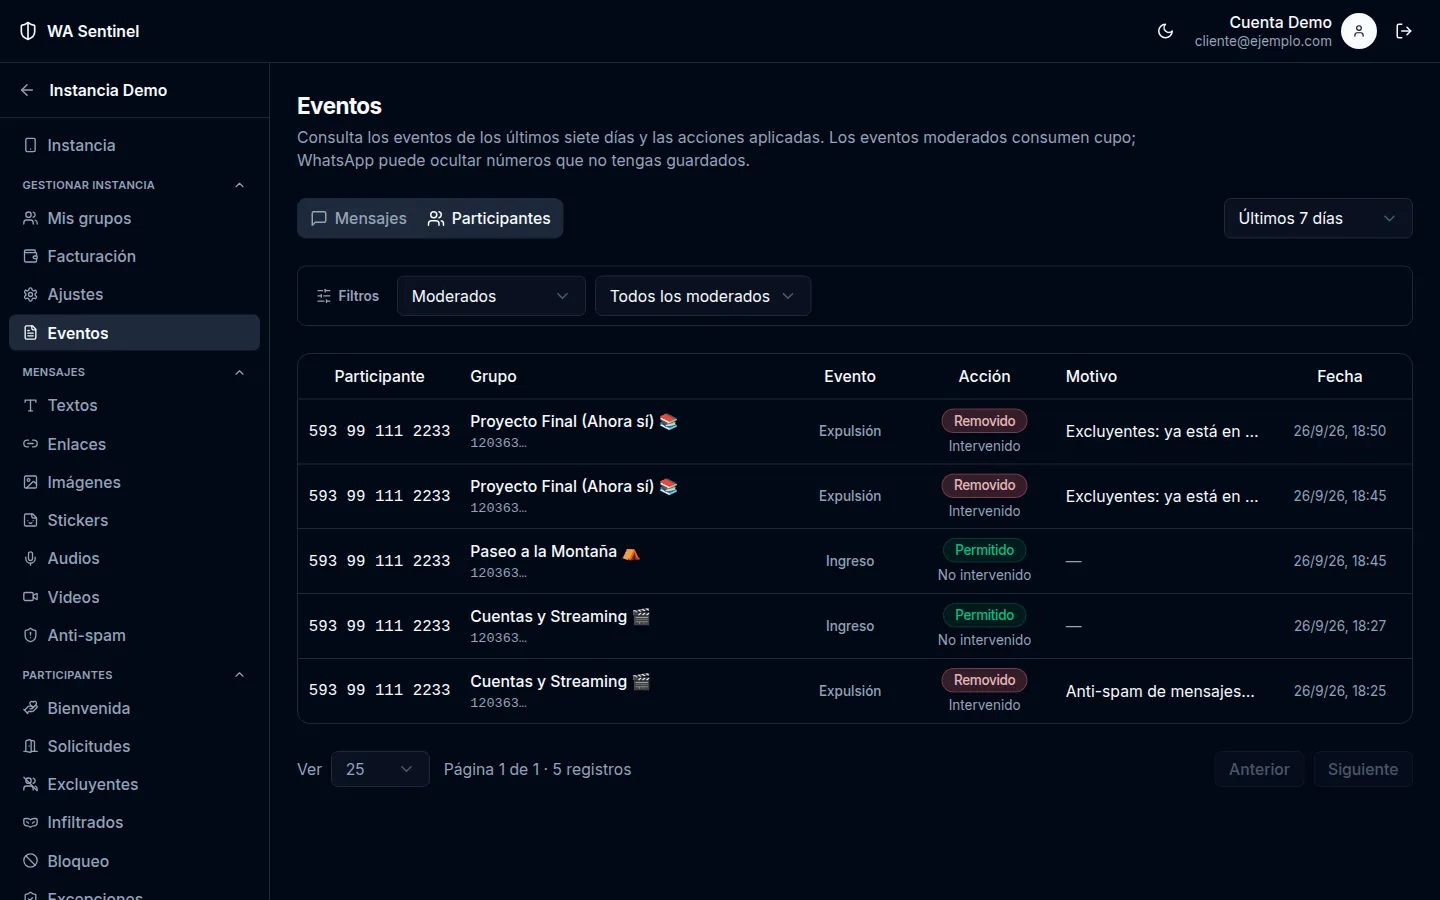Click the Textos type icon
This screenshot has height=900, width=1440.
tap(30, 405)
